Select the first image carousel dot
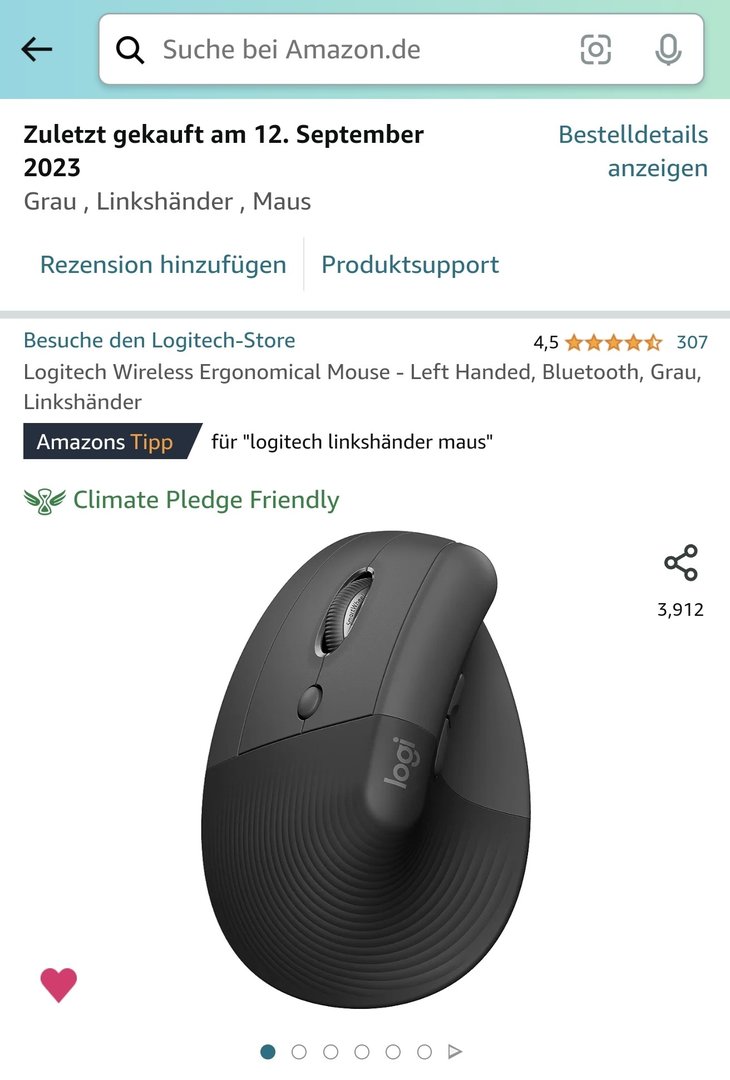 268,1052
